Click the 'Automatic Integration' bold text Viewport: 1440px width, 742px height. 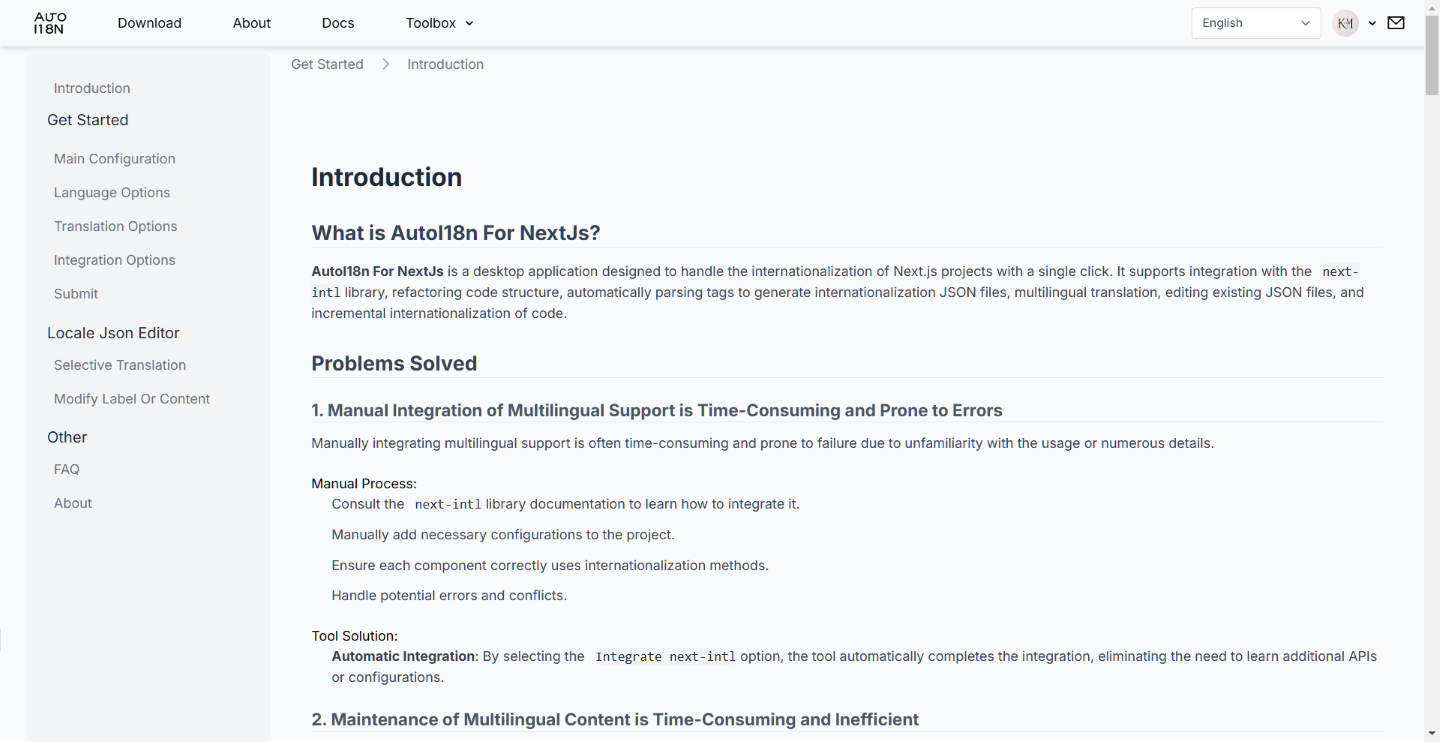coord(404,656)
